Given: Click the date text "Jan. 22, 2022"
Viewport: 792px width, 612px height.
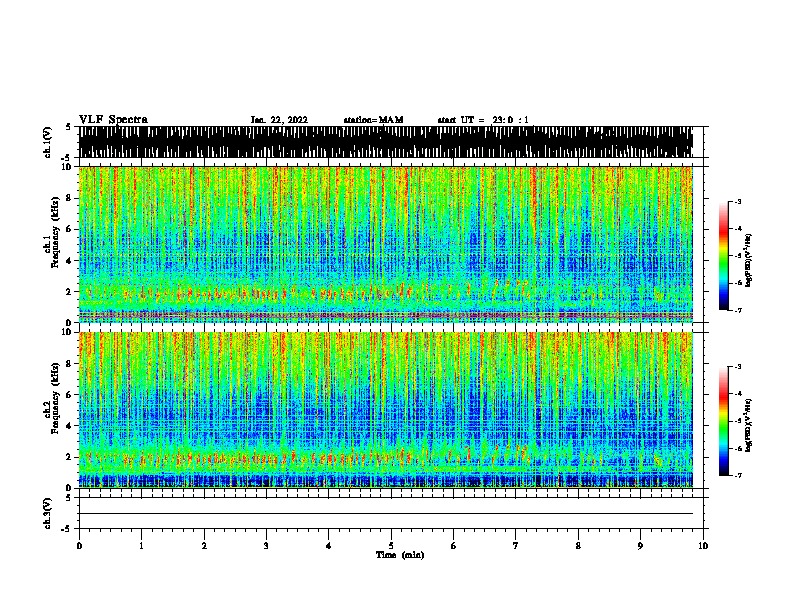Looking at the screenshot, I should (279, 120).
